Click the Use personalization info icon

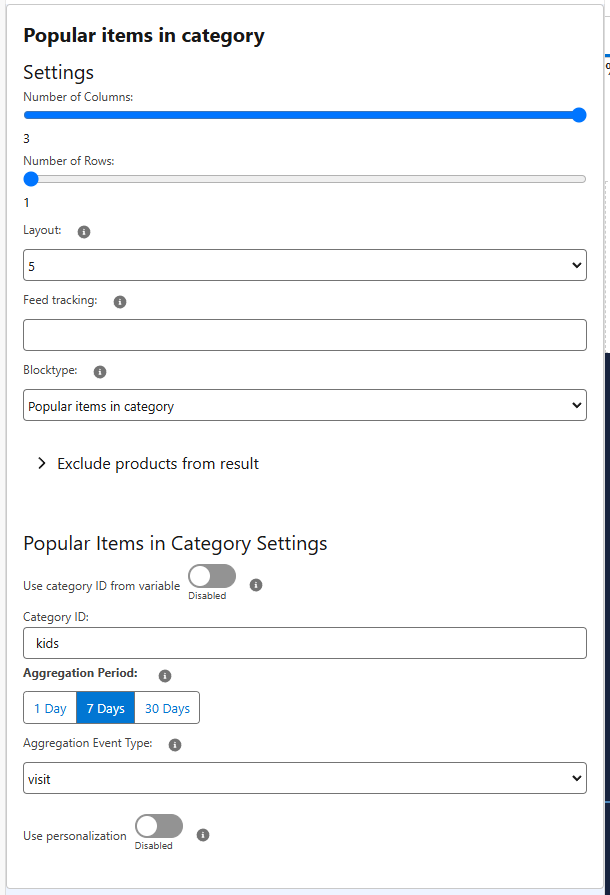(203, 835)
